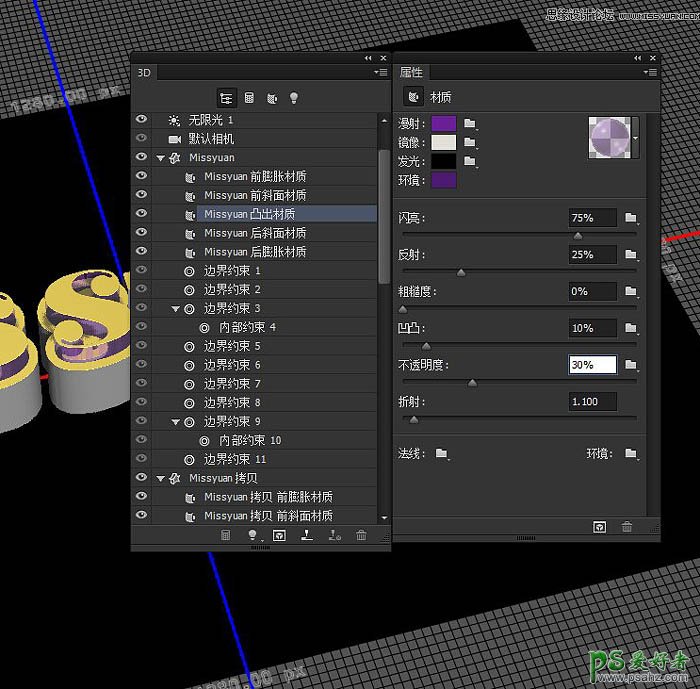
Task: Select Missyuan 前膨胀材质 material
Action: point(255,176)
